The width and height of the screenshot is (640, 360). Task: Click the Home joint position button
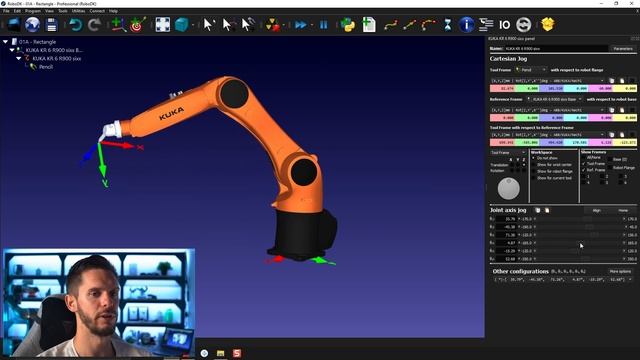pyautogui.click(x=623, y=210)
